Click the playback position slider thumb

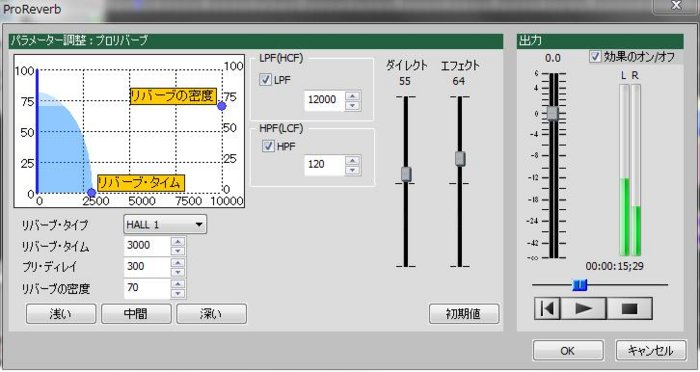point(579,284)
